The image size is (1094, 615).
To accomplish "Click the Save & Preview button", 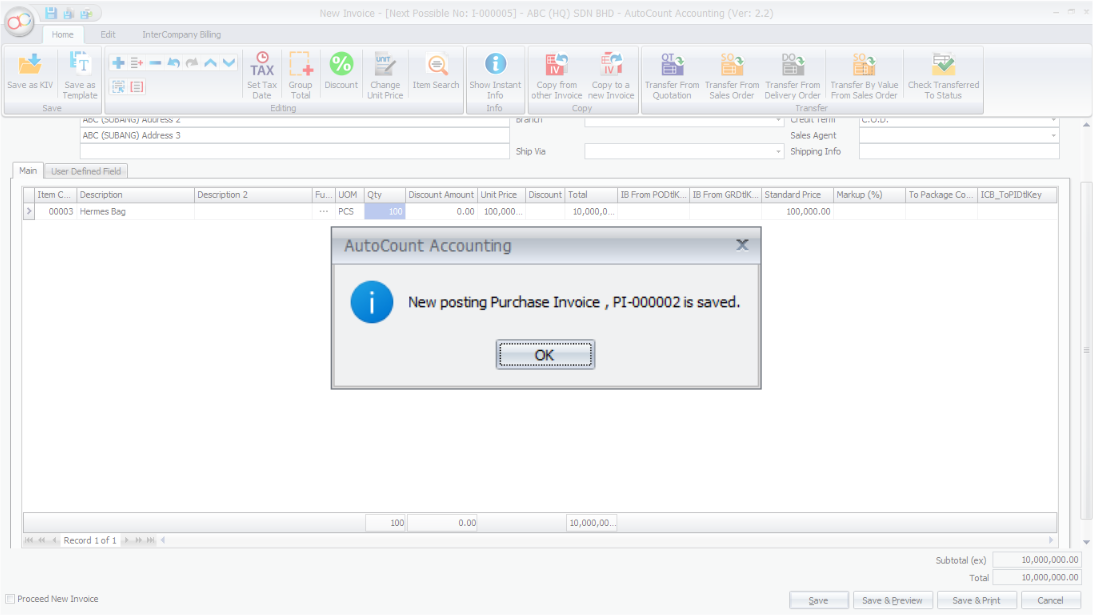I will click(893, 600).
